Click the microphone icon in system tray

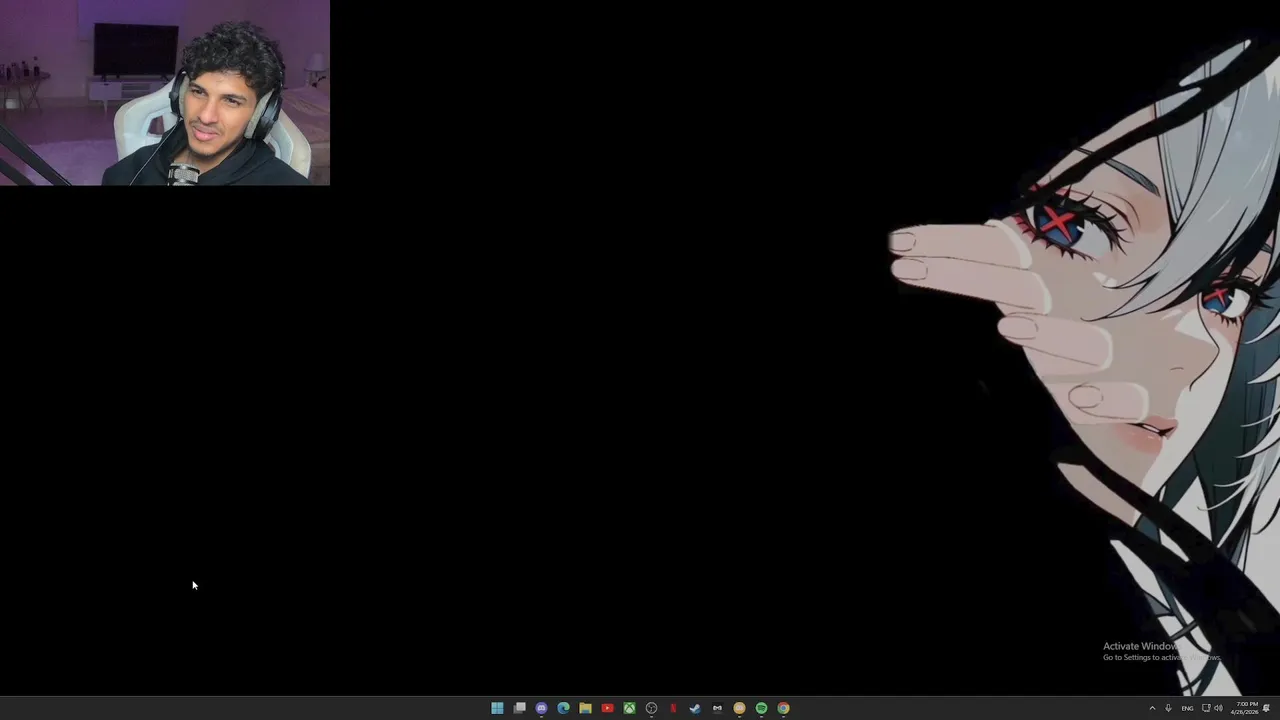click(x=1168, y=708)
